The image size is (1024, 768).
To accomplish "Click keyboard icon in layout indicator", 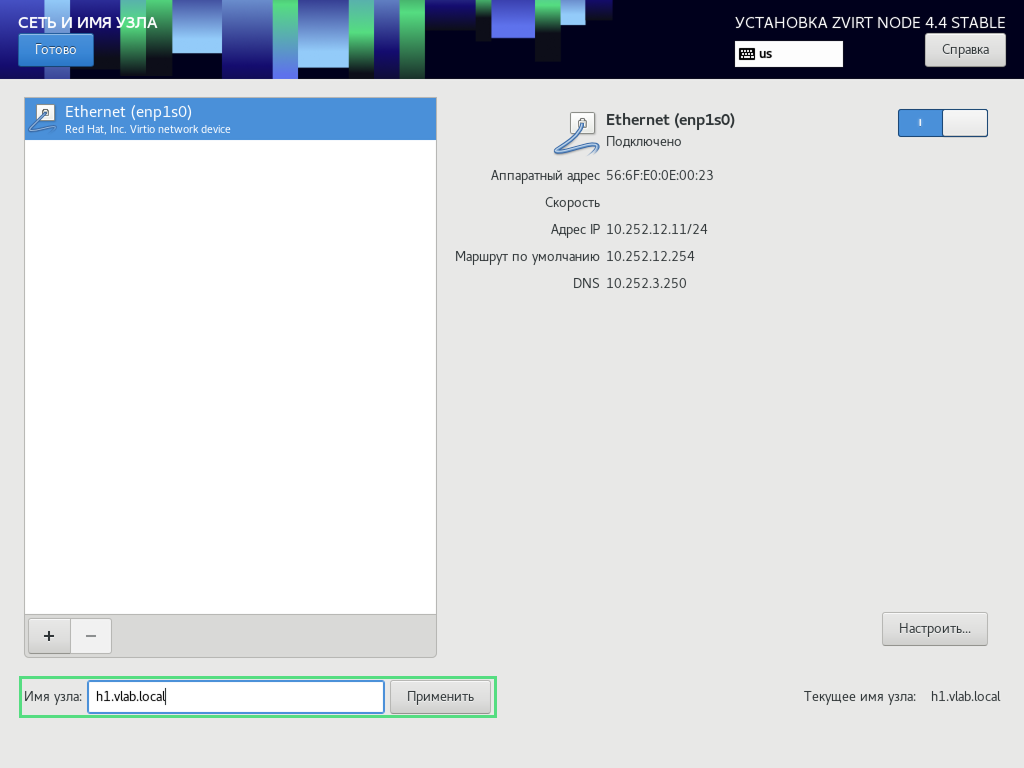I will 747,54.
